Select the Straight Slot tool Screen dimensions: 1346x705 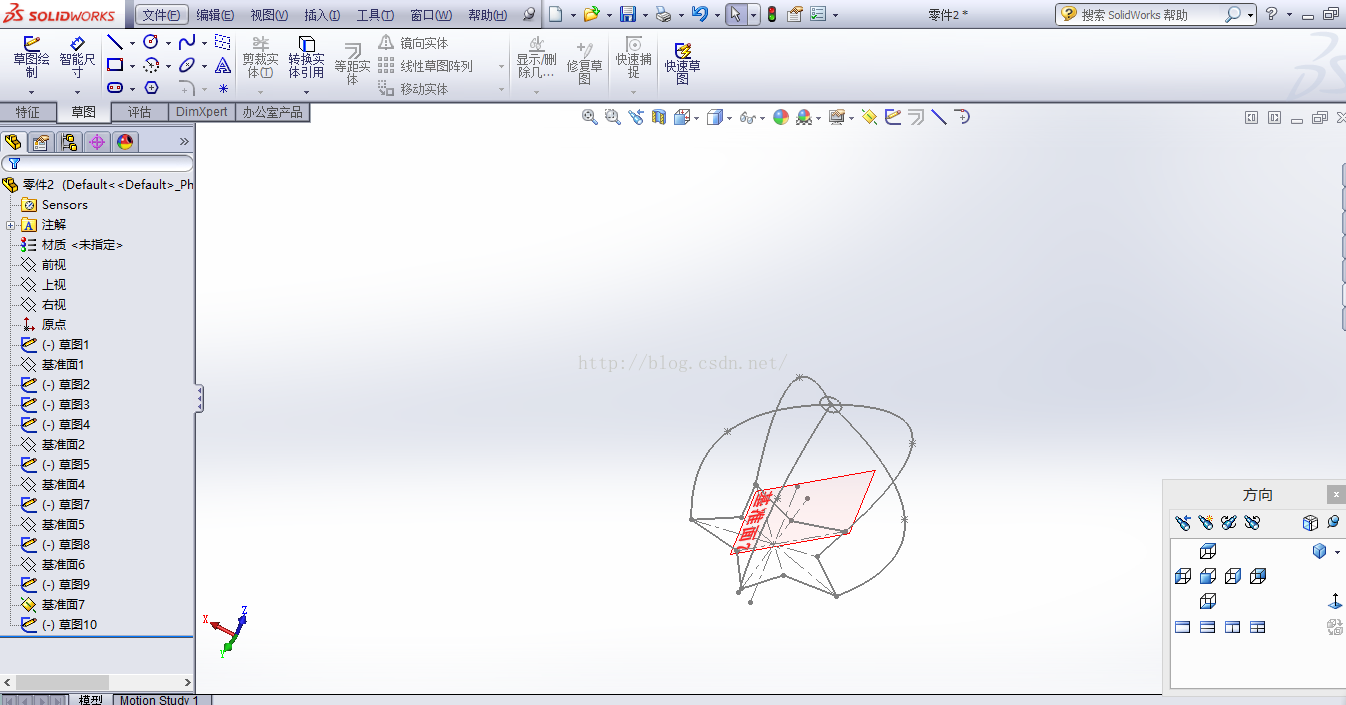click(x=115, y=88)
